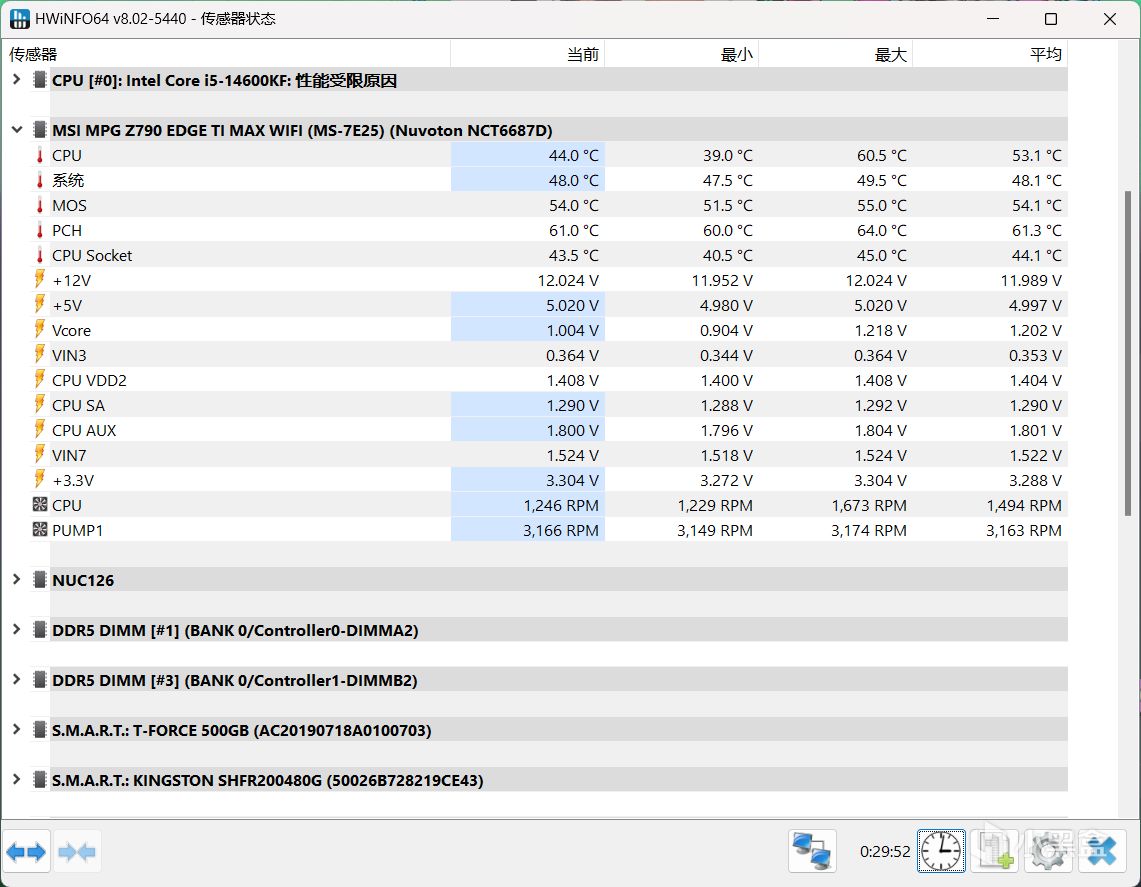Click lightning icon beside the VIN7 row
Image resolution: width=1141 pixels, height=887 pixels.
pyautogui.click(x=40, y=454)
